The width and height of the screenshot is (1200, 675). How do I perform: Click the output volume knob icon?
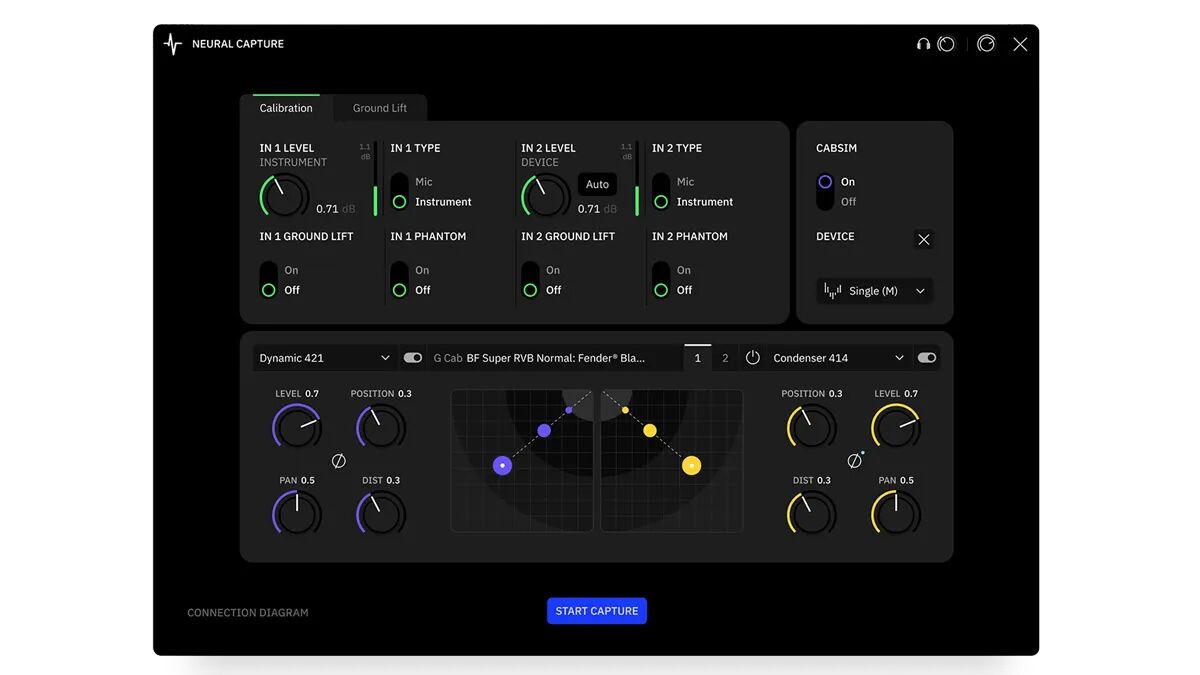click(x=986, y=44)
